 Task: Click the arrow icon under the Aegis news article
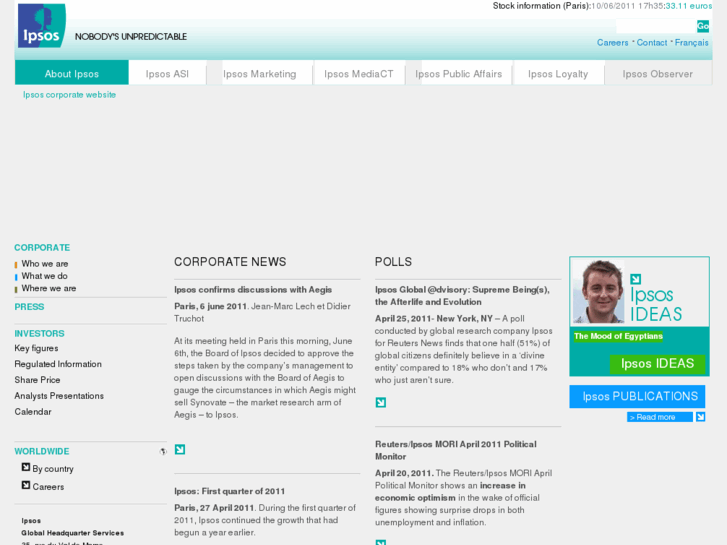click(x=180, y=449)
